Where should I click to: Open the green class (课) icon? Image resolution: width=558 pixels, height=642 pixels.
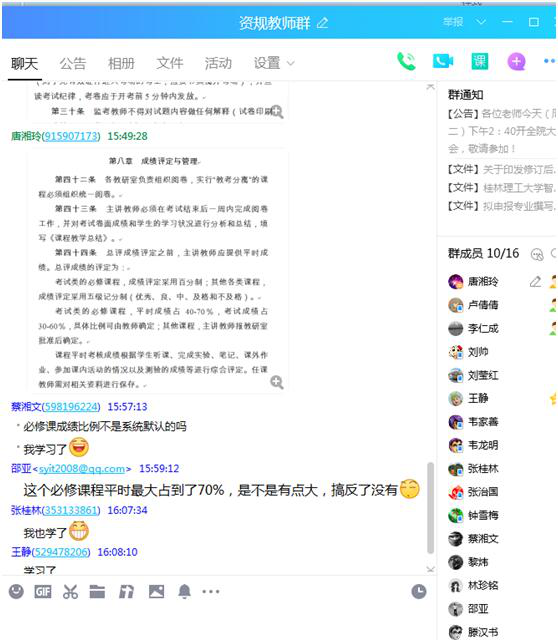click(479, 61)
